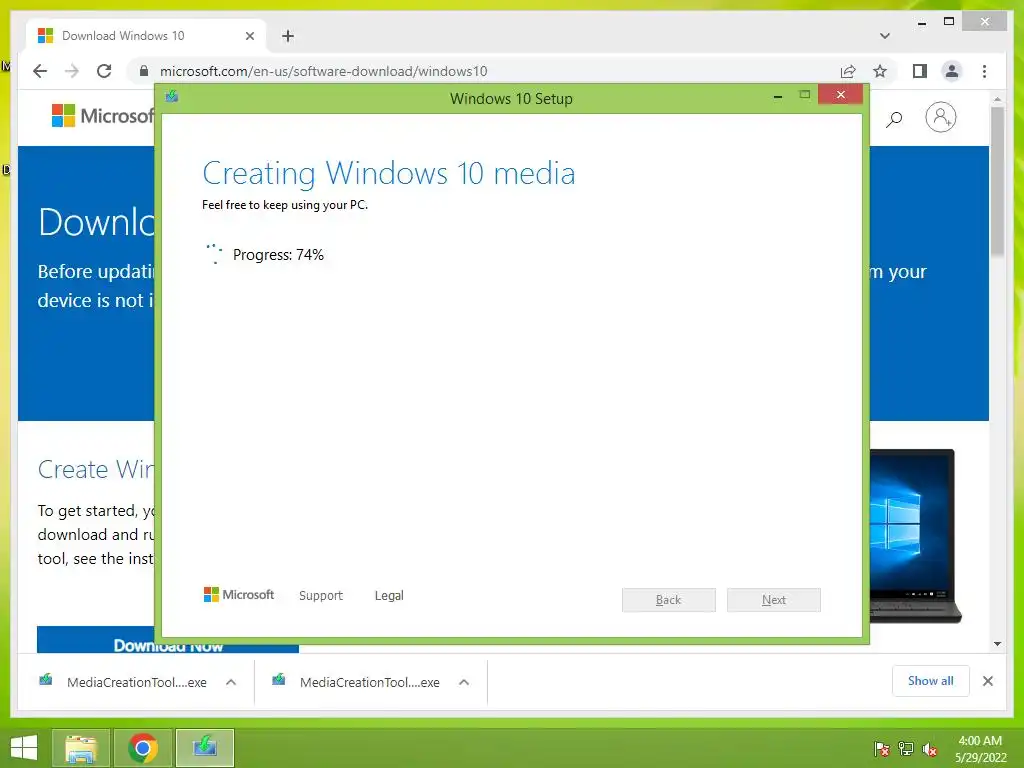This screenshot has width=1024, height=768.
Task: Open the Support link in Setup
Action: [x=321, y=596]
